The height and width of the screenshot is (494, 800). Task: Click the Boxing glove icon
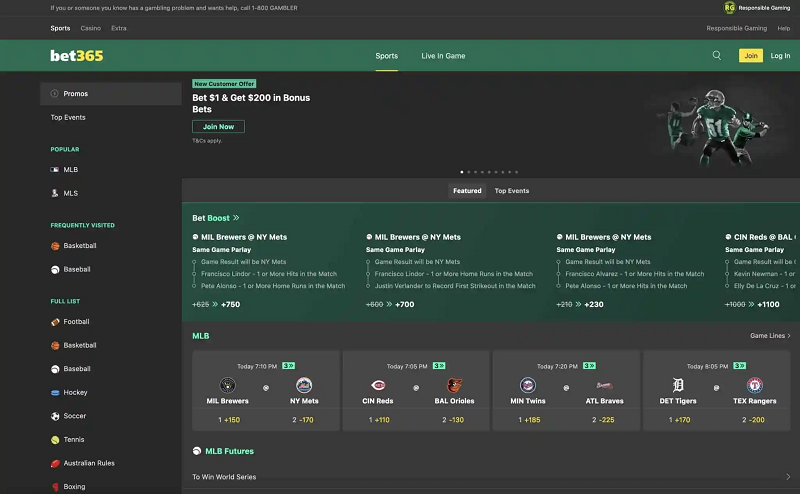click(55, 487)
